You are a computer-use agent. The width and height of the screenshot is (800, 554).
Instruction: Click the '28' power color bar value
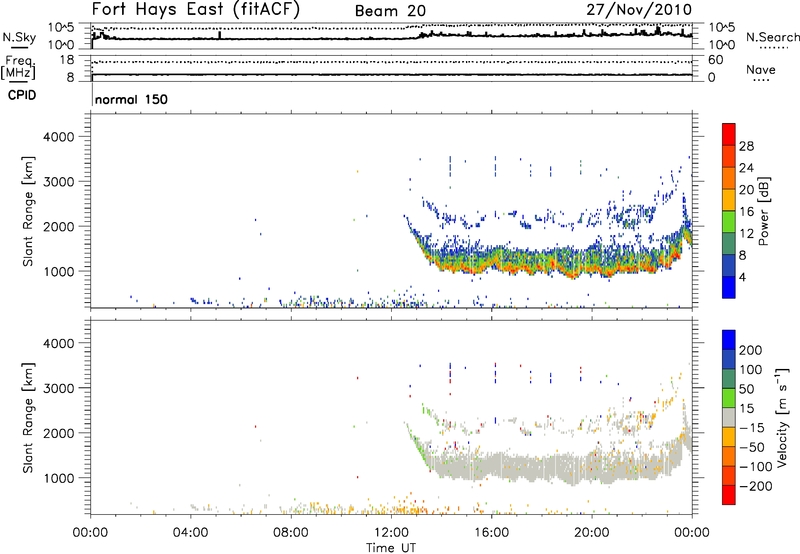click(746, 146)
